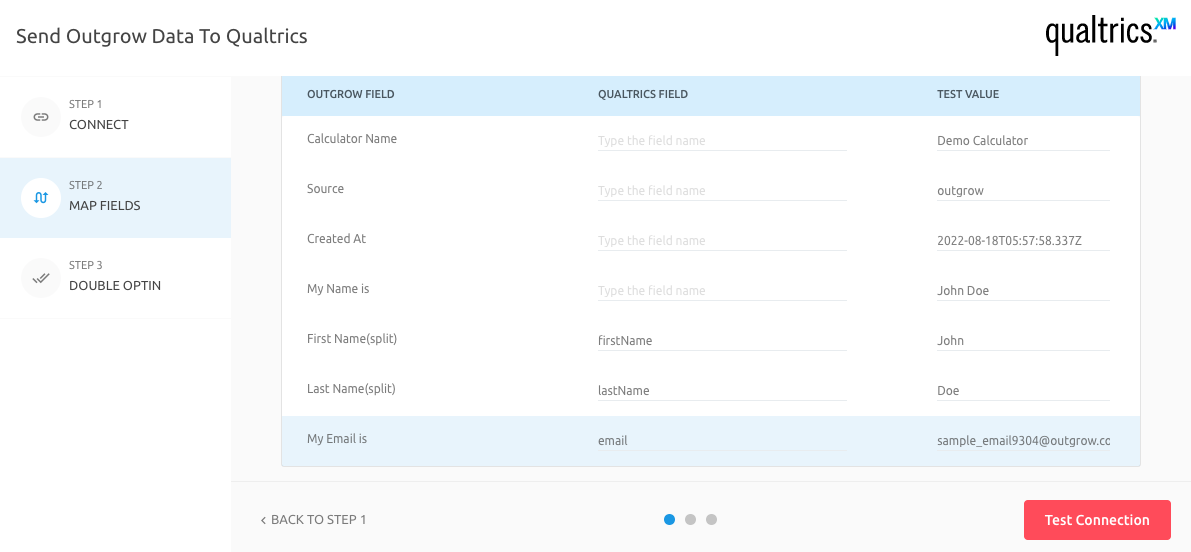Click the First Name(split) row label
Screen dimensions: 1191x552
[x=352, y=339]
